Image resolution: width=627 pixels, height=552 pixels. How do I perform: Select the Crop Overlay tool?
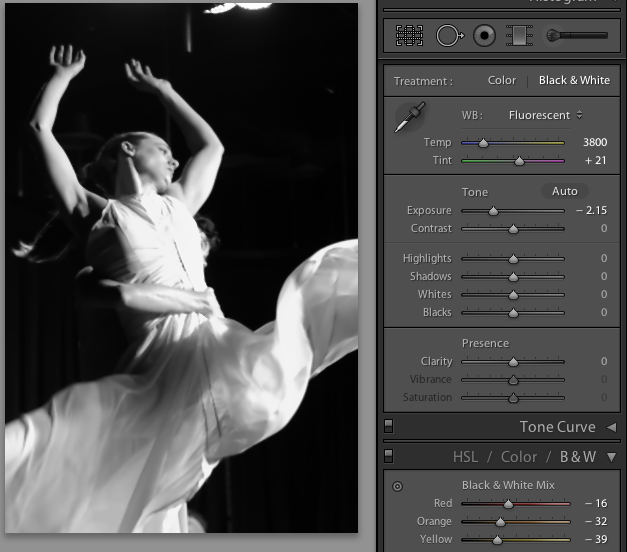[409, 36]
